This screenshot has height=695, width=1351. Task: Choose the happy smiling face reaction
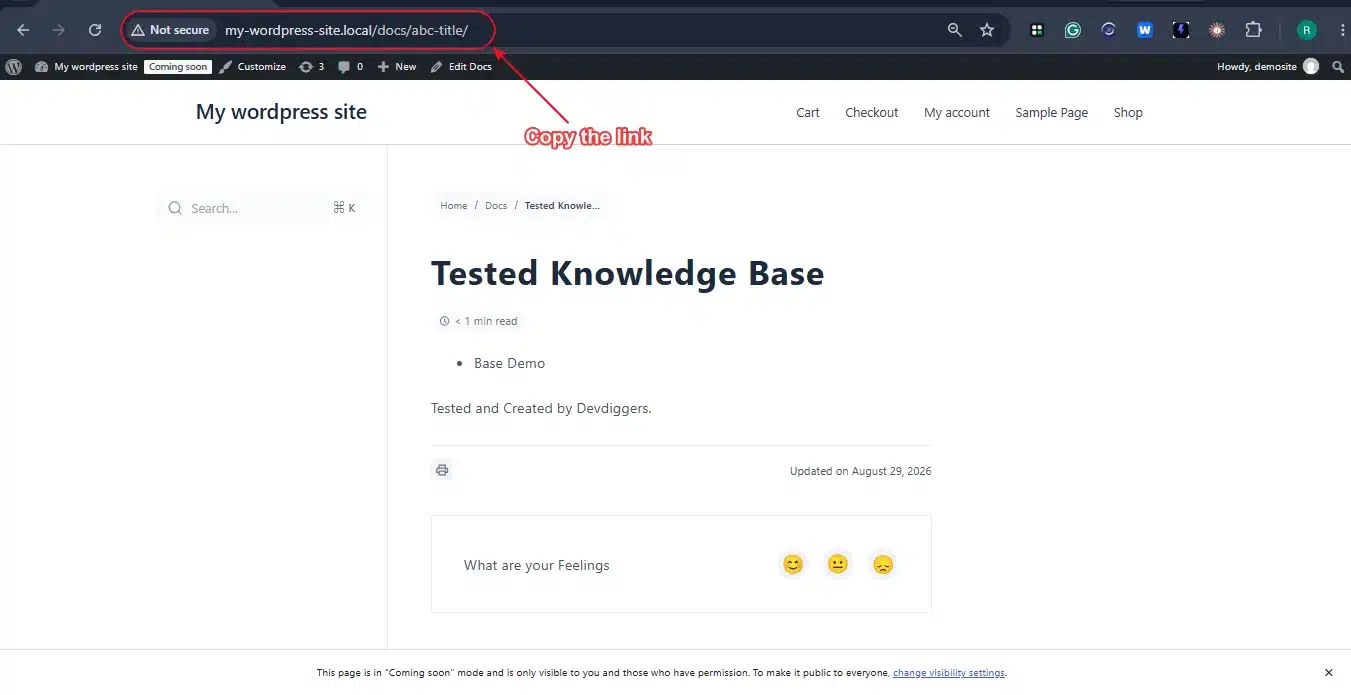tap(793, 565)
